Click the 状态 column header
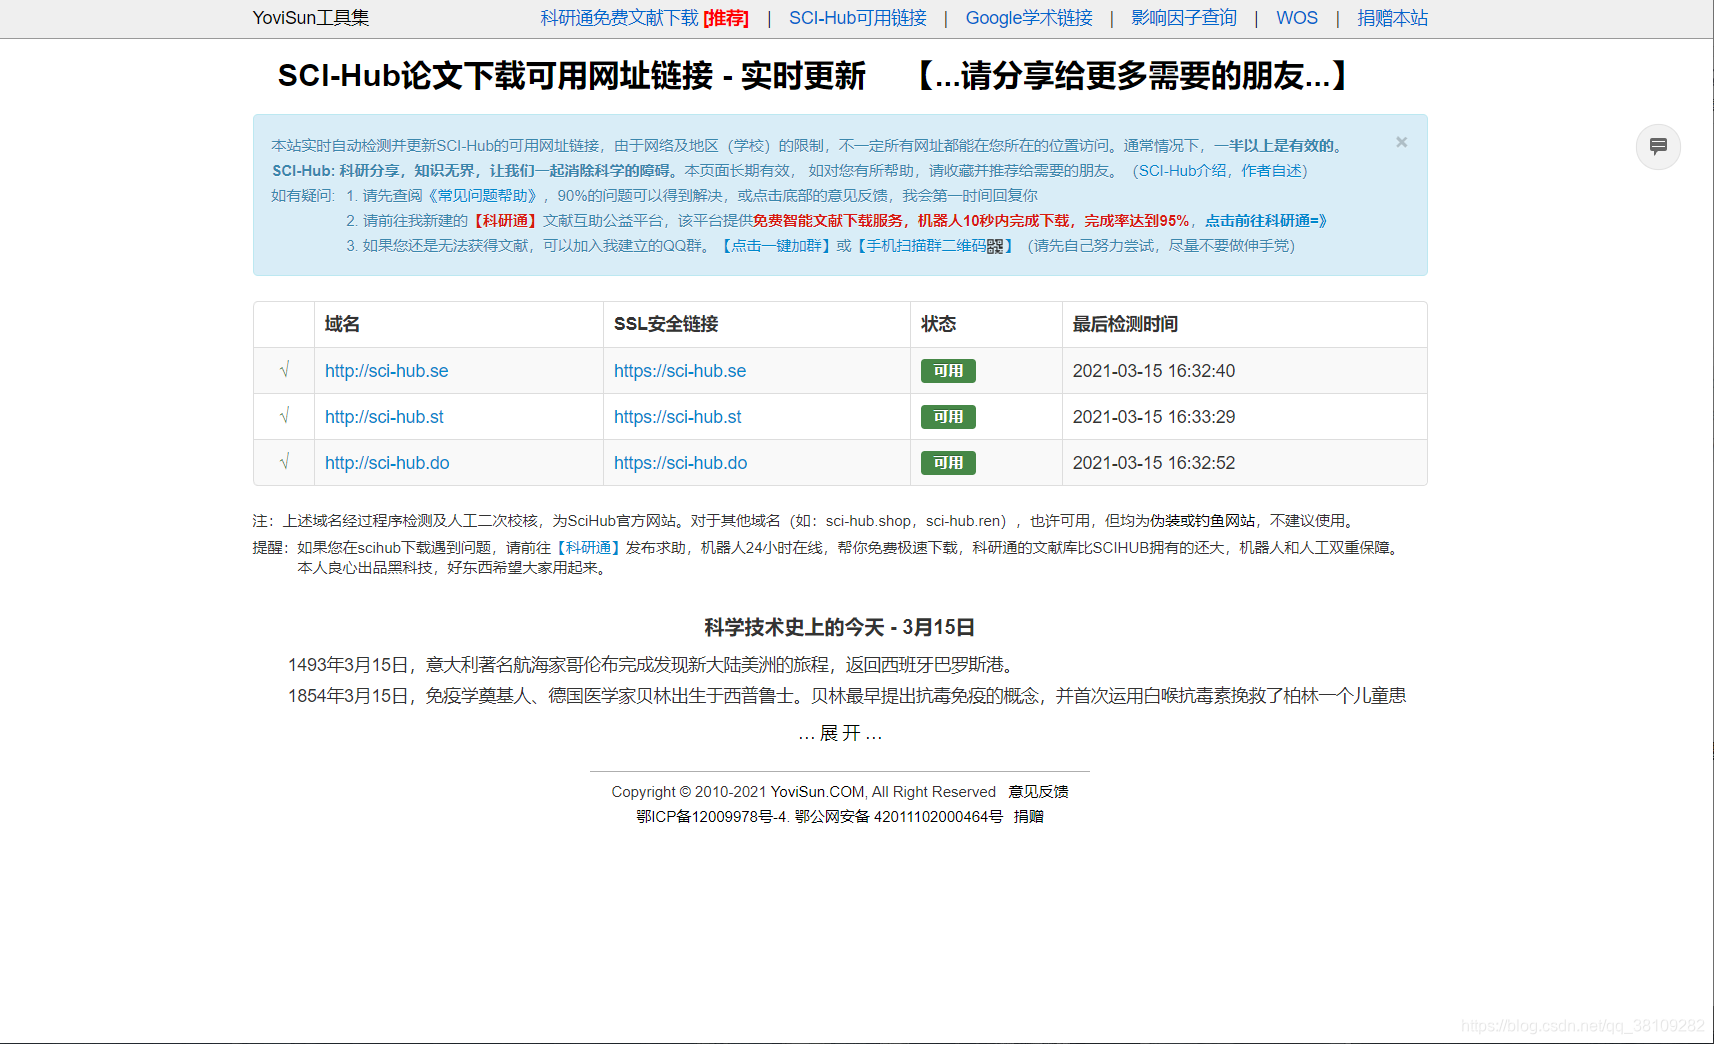This screenshot has width=1714, height=1044. click(939, 324)
